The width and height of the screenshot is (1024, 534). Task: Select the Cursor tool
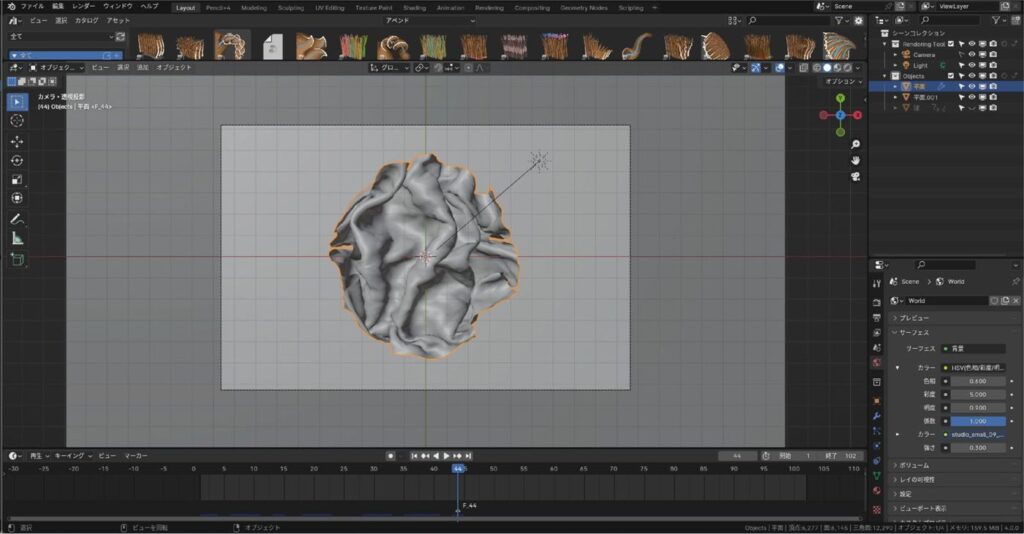(17, 121)
